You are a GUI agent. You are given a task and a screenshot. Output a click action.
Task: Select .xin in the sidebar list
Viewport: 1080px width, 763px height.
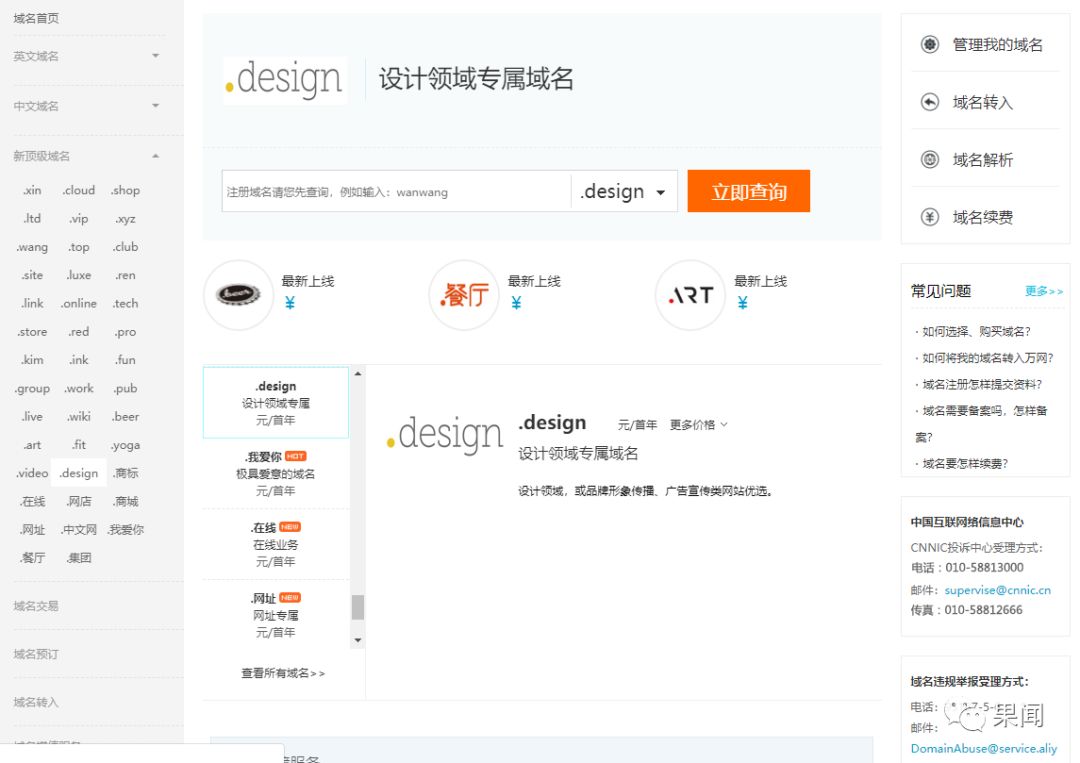[x=32, y=190]
